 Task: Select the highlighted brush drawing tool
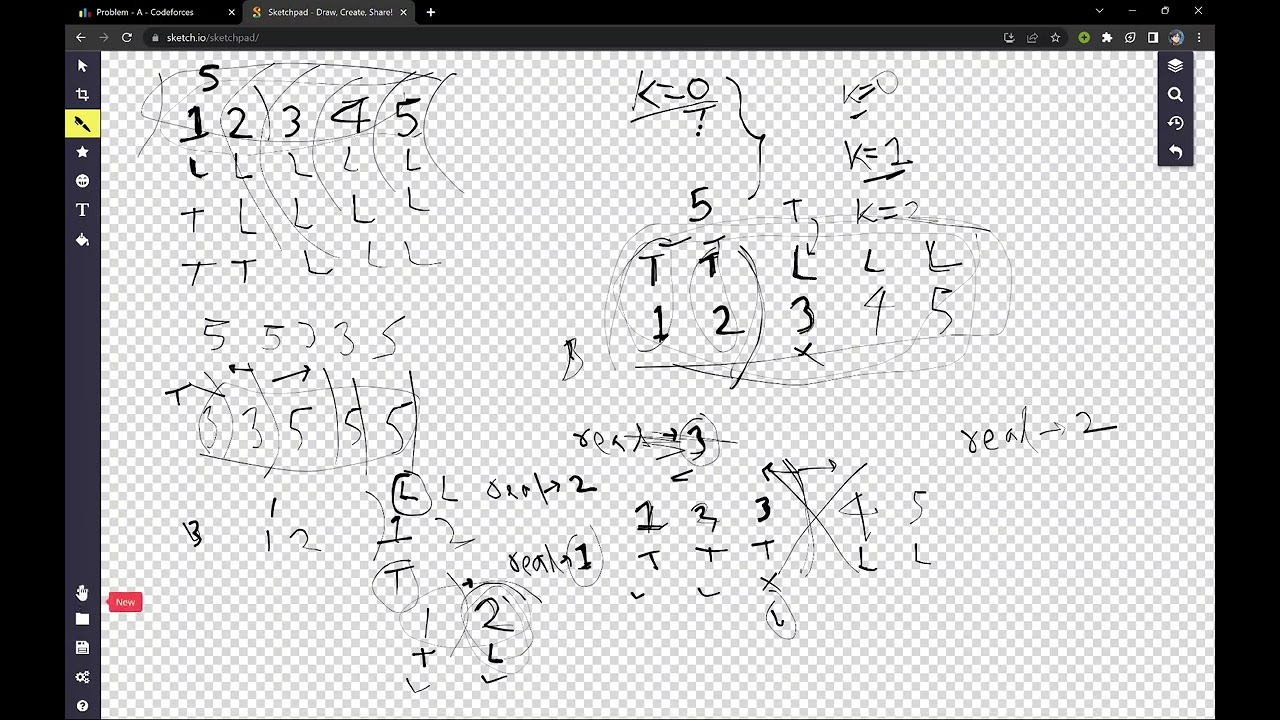(82, 124)
